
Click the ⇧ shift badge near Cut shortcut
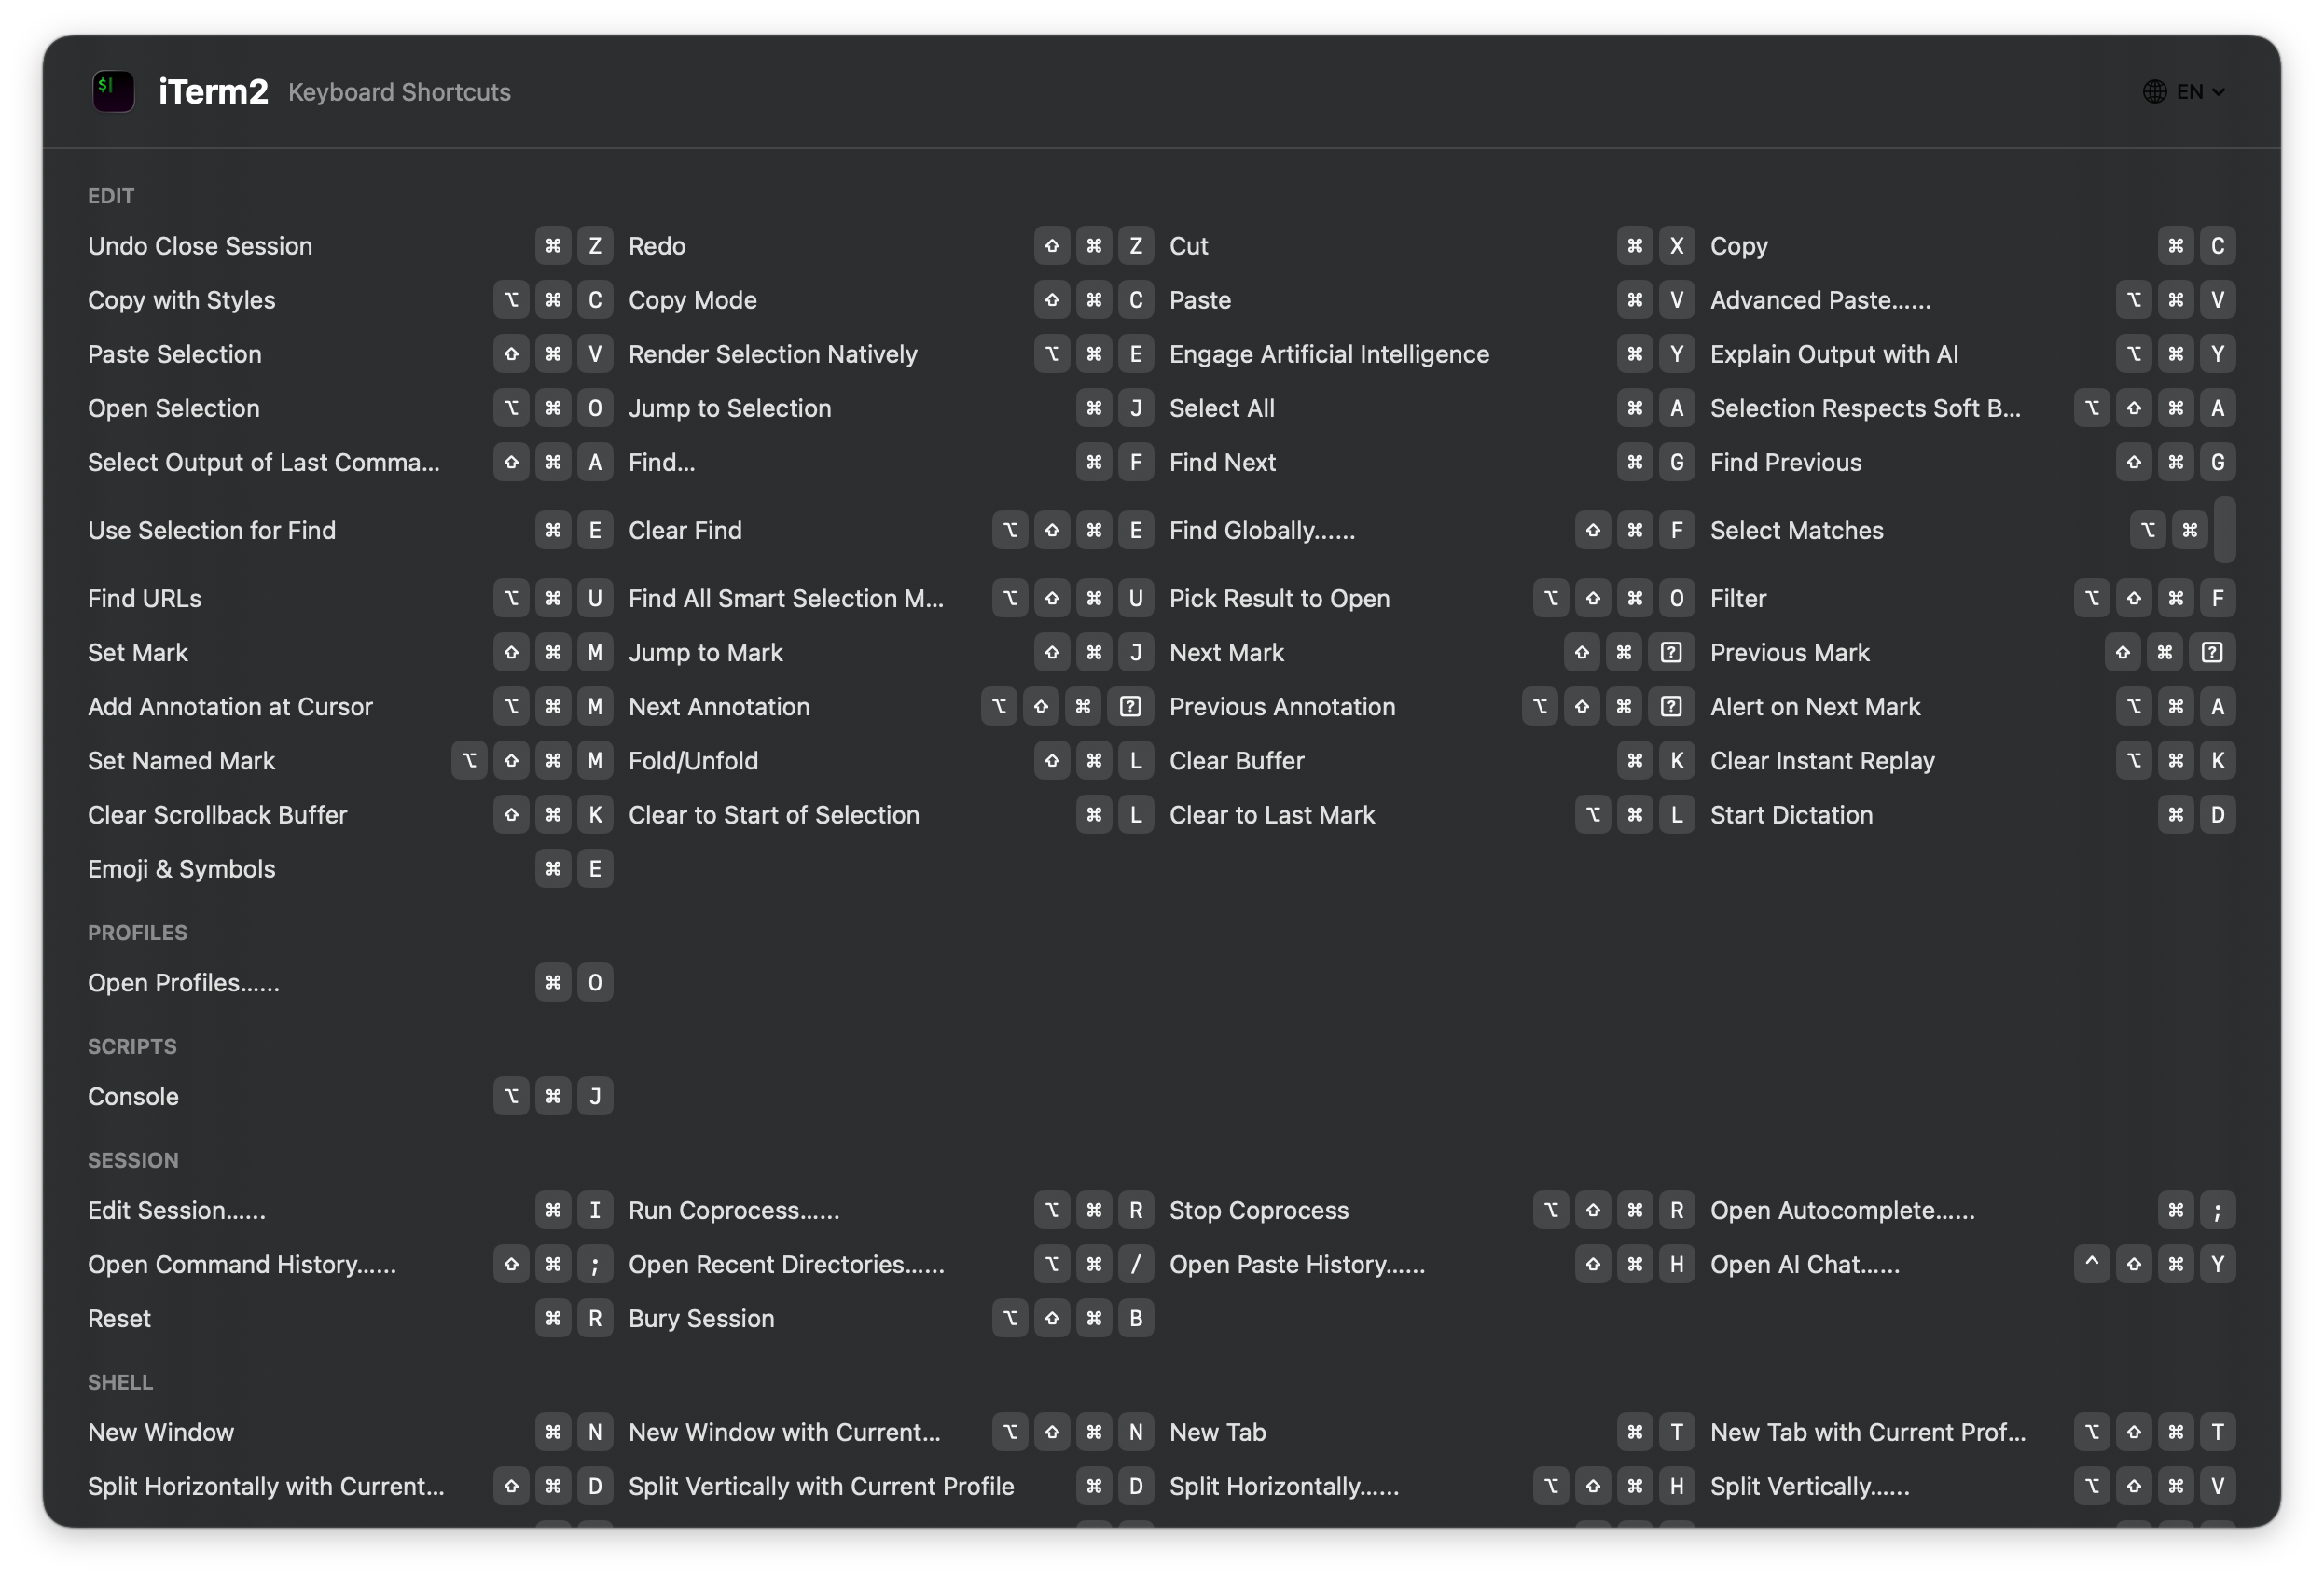1052,245
